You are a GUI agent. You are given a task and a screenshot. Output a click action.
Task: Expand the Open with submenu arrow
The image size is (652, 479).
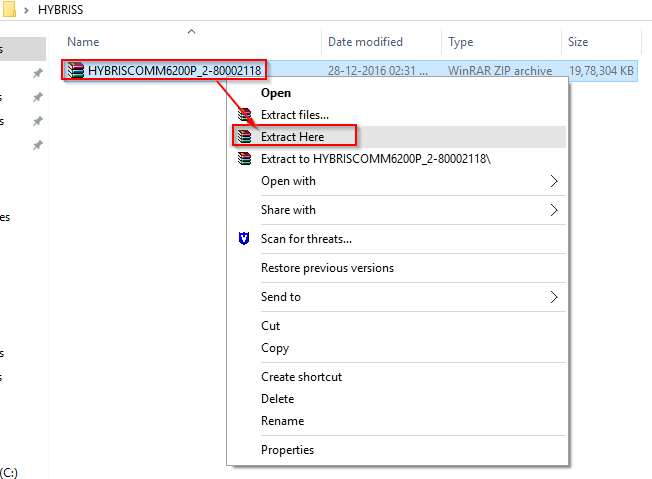[x=554, y=181]
